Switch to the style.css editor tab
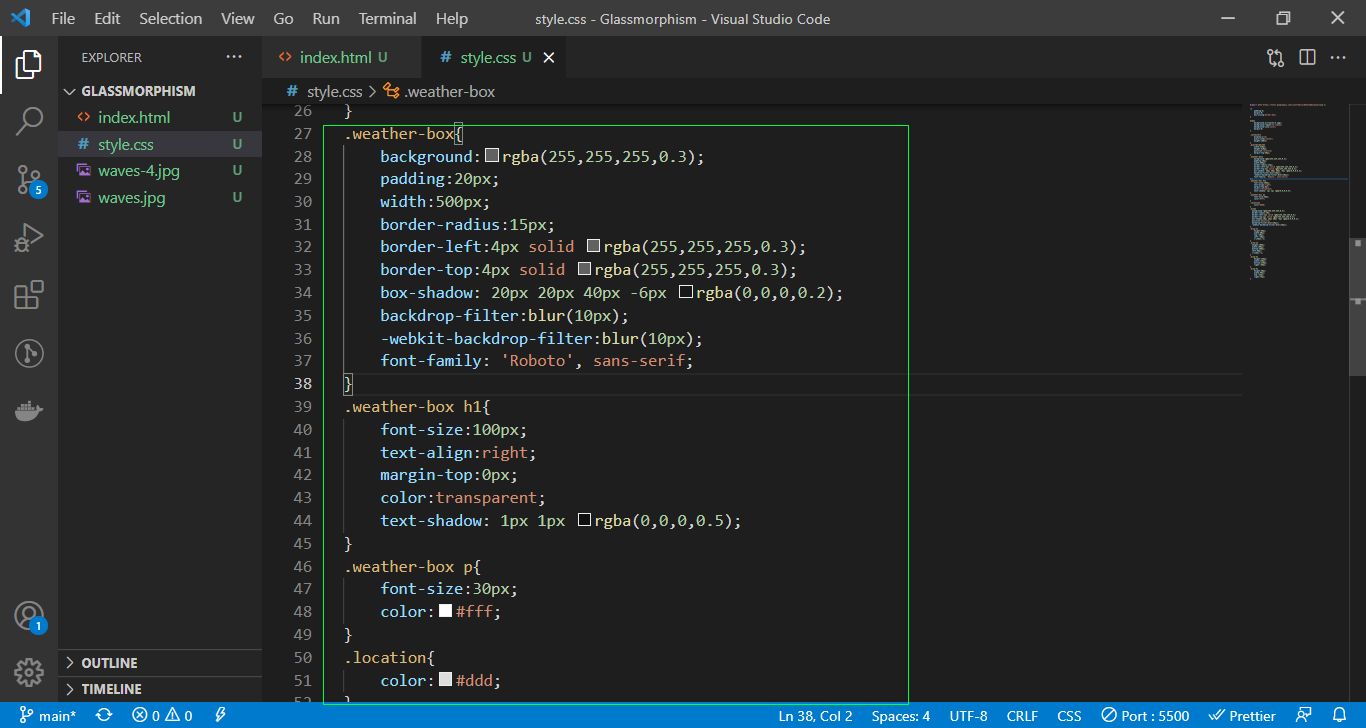This screenshot has height=728, width=1366. pos(492,58)
